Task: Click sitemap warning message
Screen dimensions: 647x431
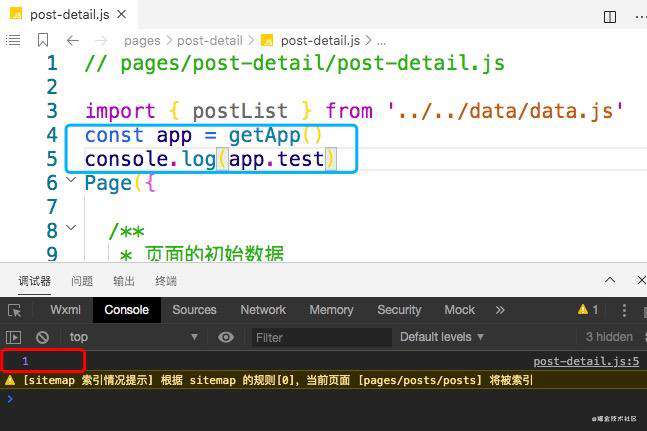Action: 277,380
